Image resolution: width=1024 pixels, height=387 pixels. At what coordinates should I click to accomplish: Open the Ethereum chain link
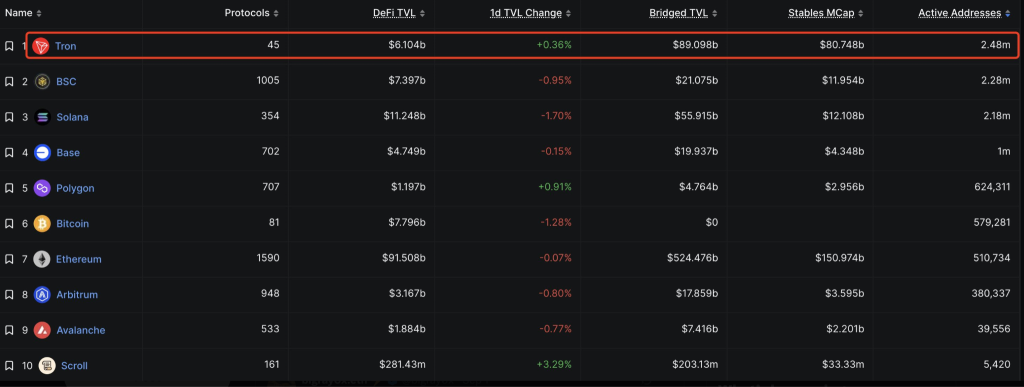[x=79, y=259]
